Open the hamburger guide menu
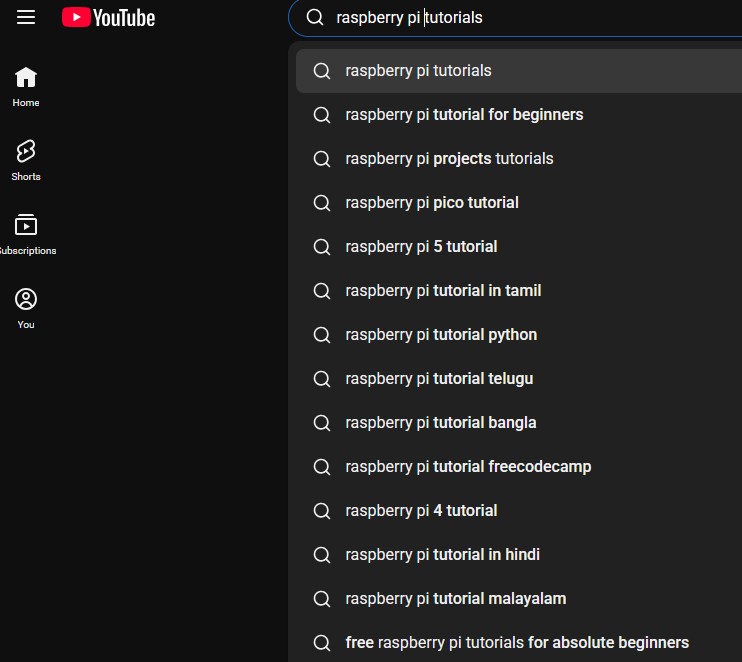The image size is (742, 662). point(26,18)
